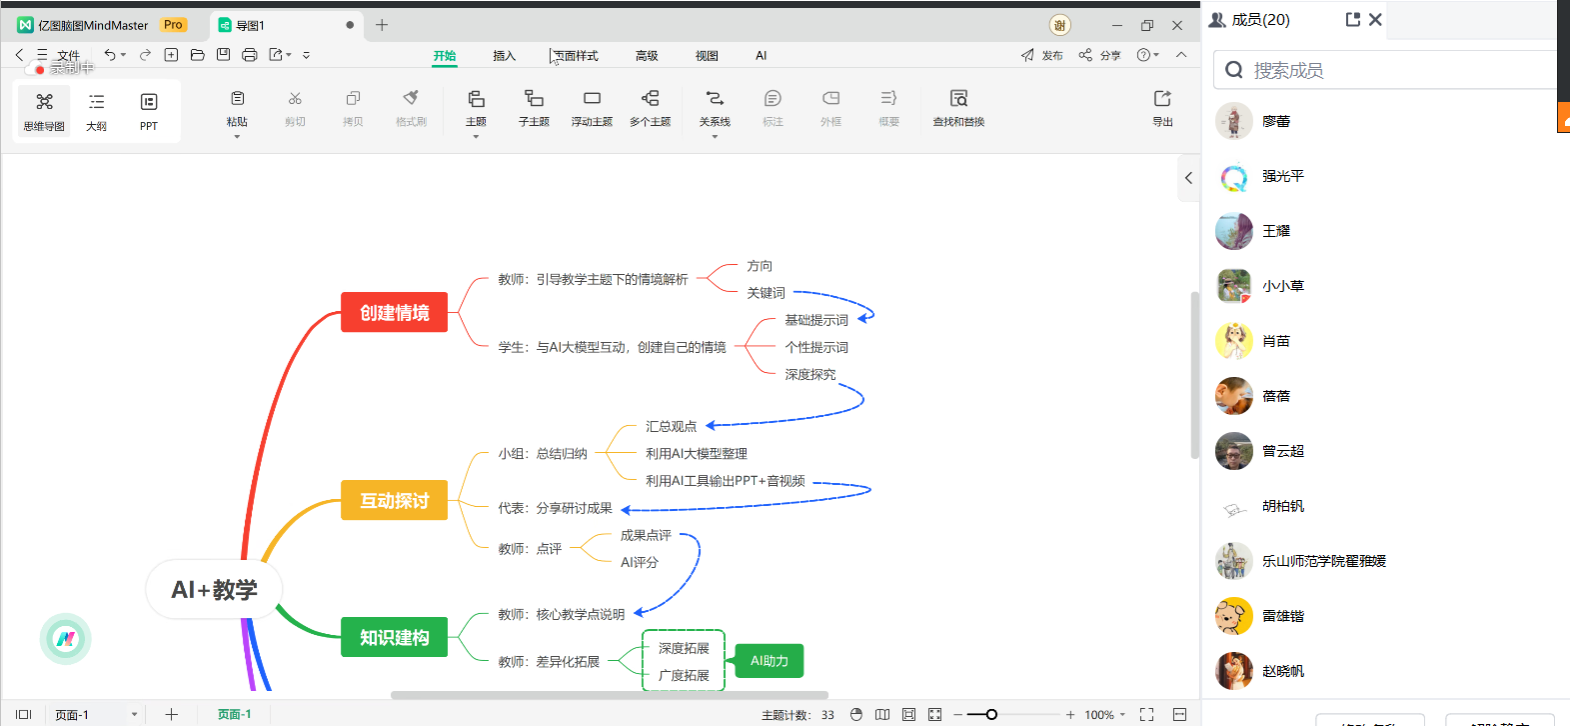Screen dimensions: 1570x726
Task: Open the Insert (插入) ribbon tab
Action: pos(504,56)
